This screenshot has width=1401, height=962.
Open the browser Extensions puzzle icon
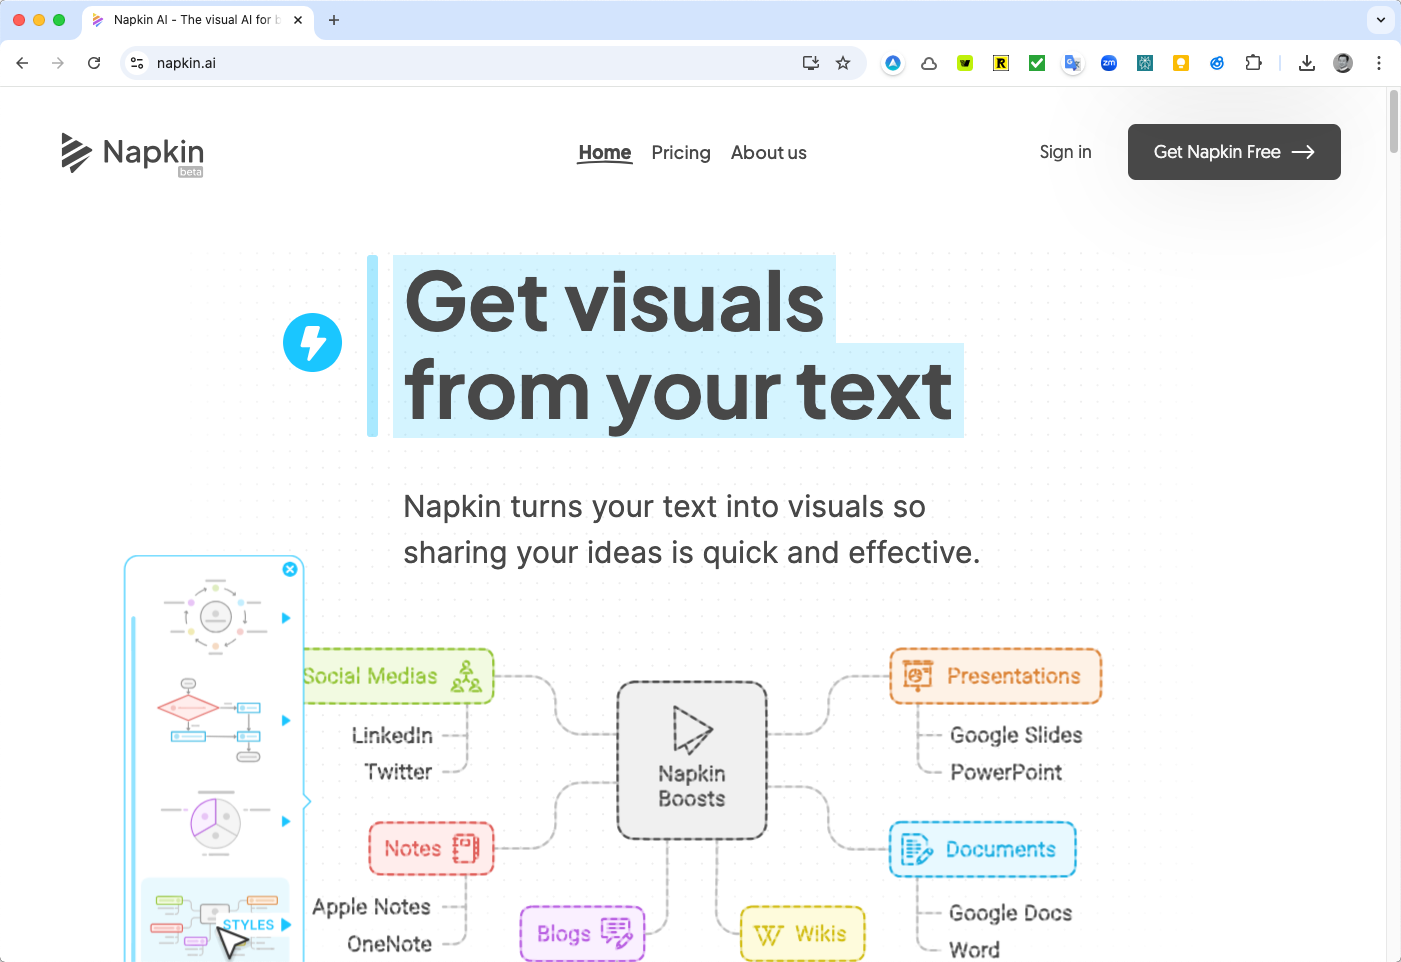[1253, 63]
